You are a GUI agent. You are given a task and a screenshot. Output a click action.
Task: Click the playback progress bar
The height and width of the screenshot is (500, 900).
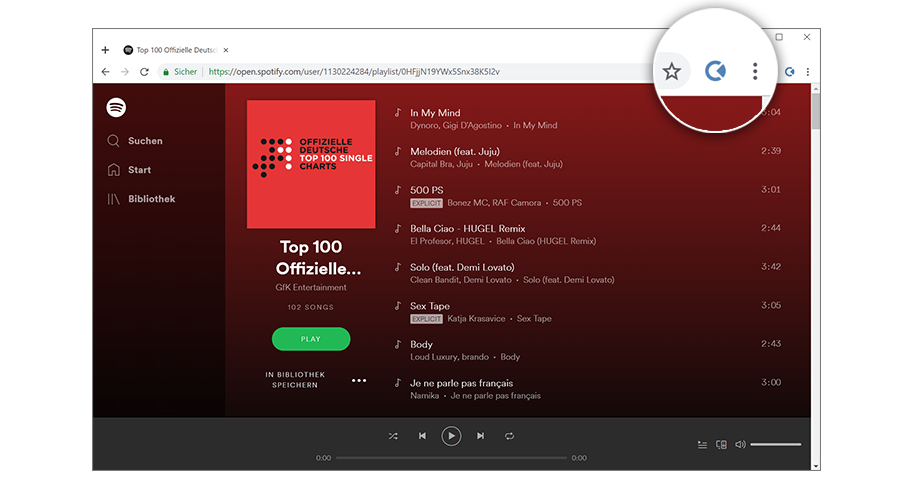[451, 458]
